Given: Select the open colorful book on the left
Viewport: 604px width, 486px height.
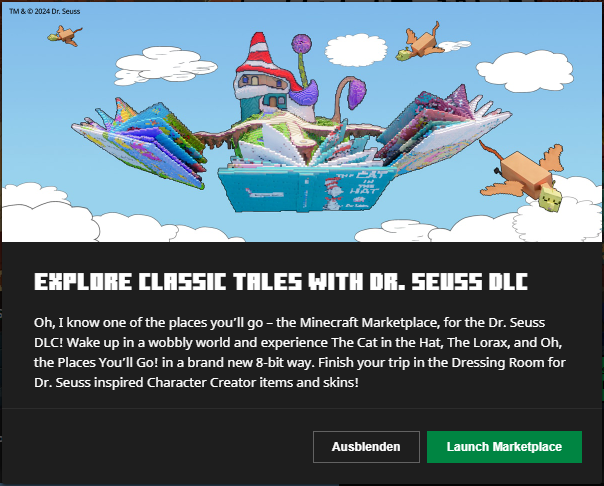Looking at the screenshot, I should (139, 142).
